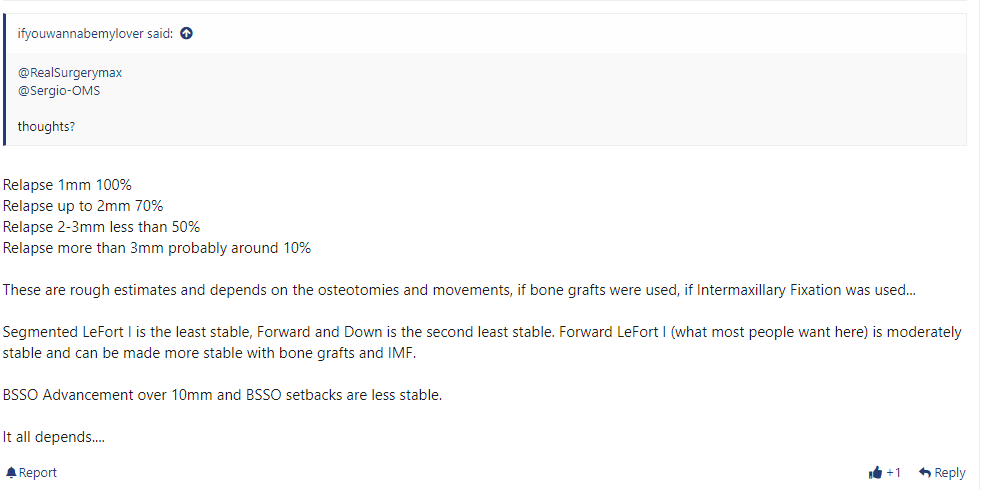Click the empty area of quoted box
Screen dimensions: 984x490
pos(565,100)
